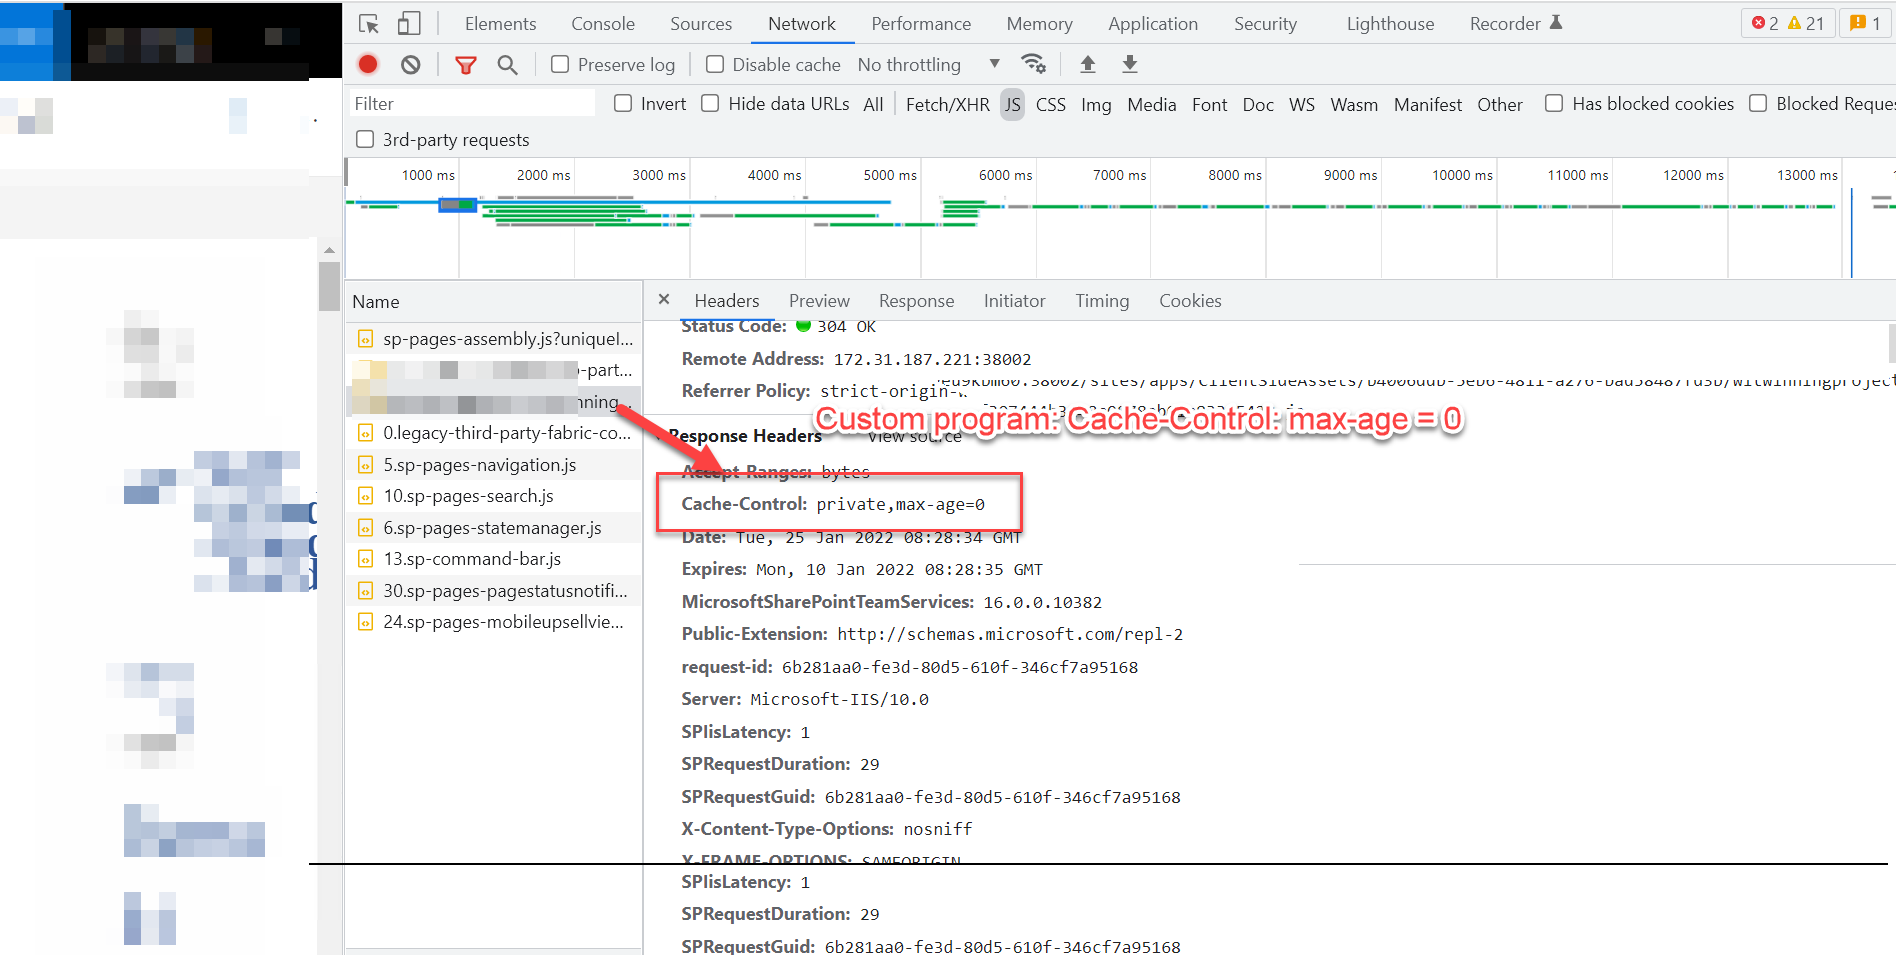The height and width of the screenshot is (955, 1896).
Task: Open the network filter bar
Action: pyautogui.click(x=466, y=63)
